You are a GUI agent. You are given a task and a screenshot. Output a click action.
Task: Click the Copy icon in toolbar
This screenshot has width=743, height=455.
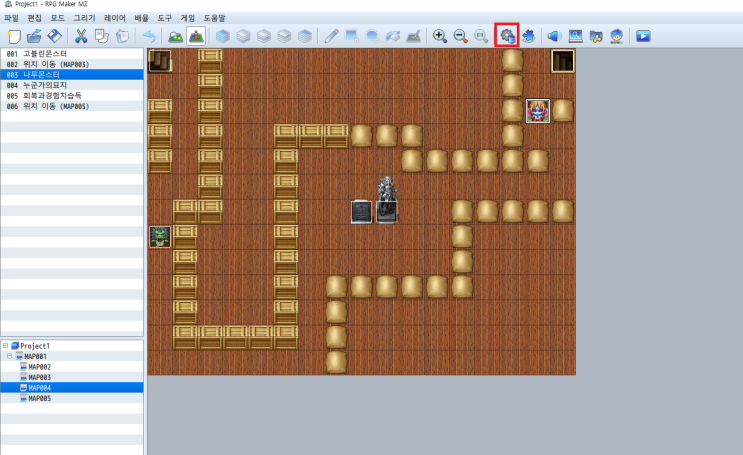[x=101, y=36]
